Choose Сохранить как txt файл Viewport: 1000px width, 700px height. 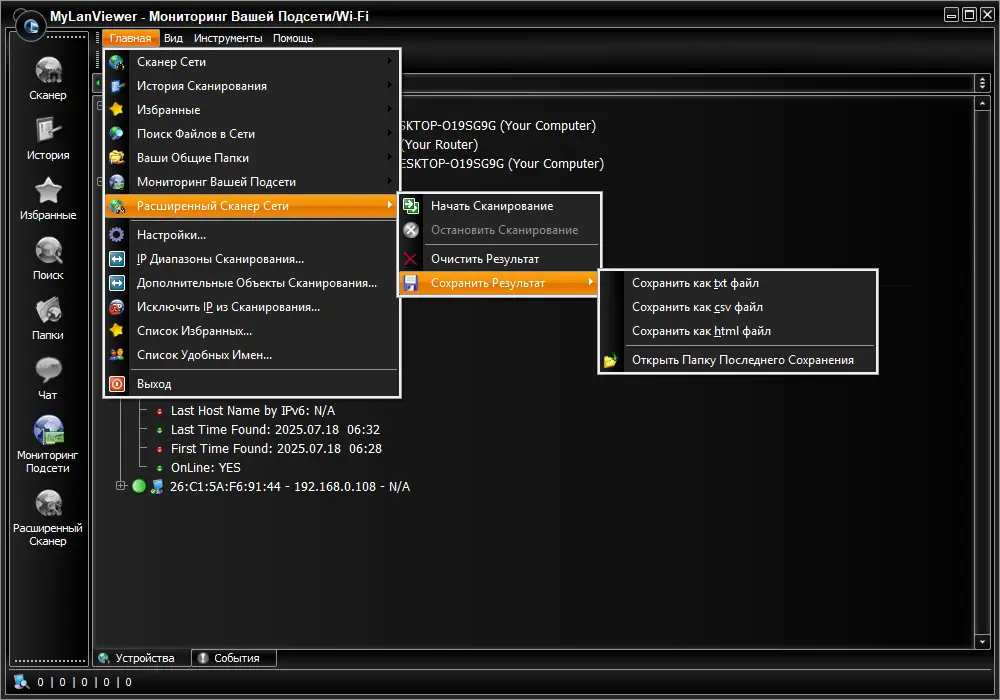[x=738, y=283]
